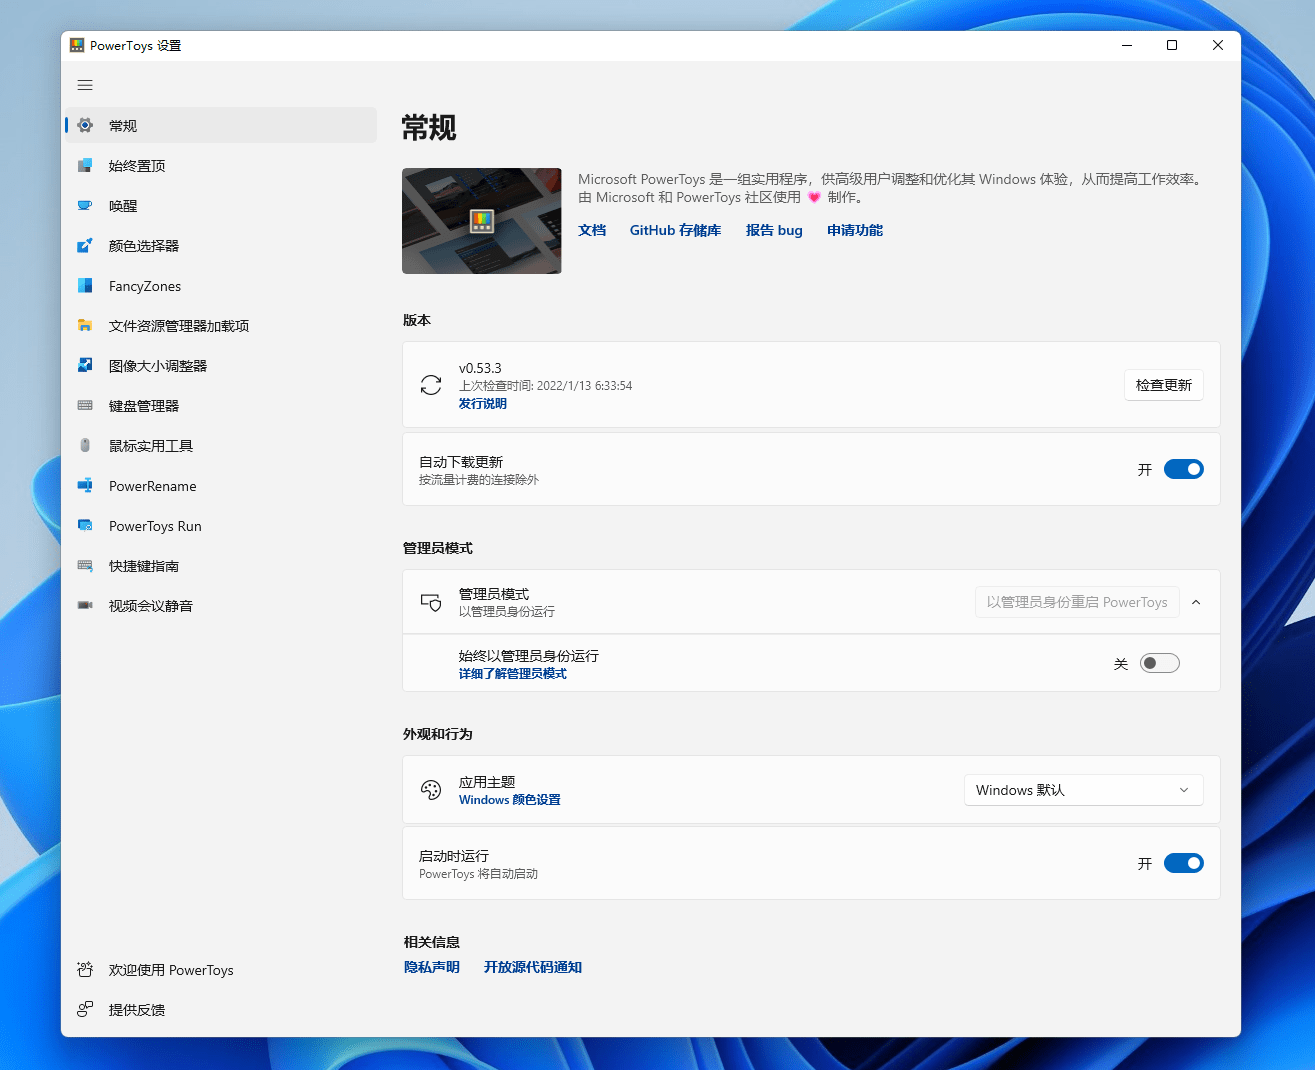Click the PowerToys preview thumbnail image

(481, 220)
